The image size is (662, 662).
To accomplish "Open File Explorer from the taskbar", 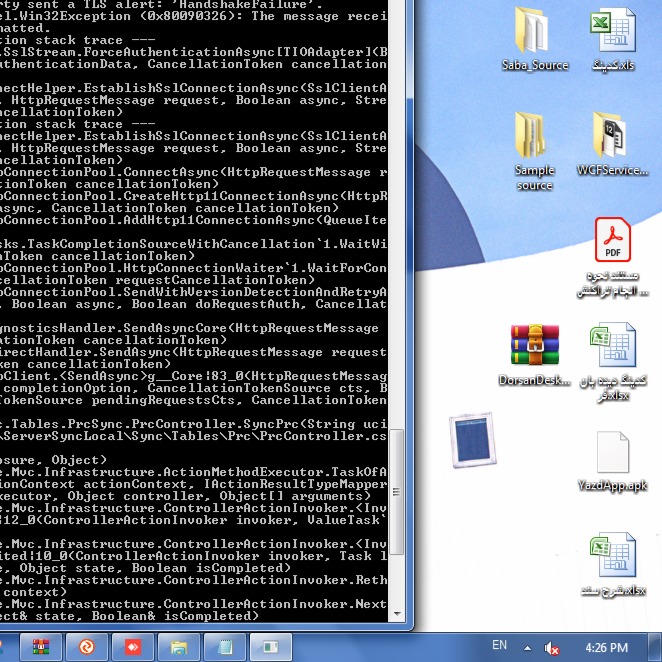I will 180,648.
